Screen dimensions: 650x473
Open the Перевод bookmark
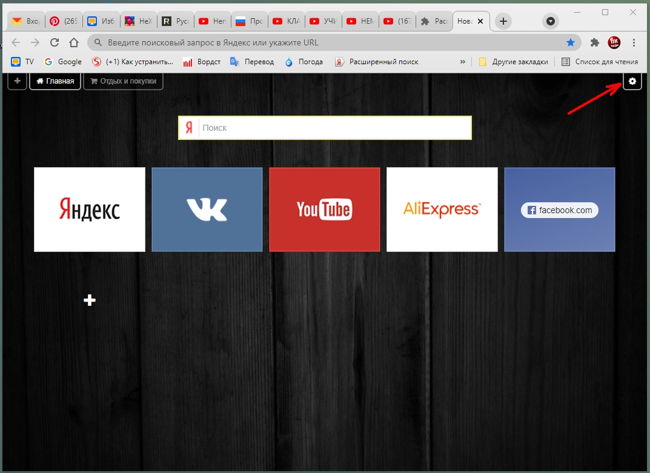tap(252, 62)
